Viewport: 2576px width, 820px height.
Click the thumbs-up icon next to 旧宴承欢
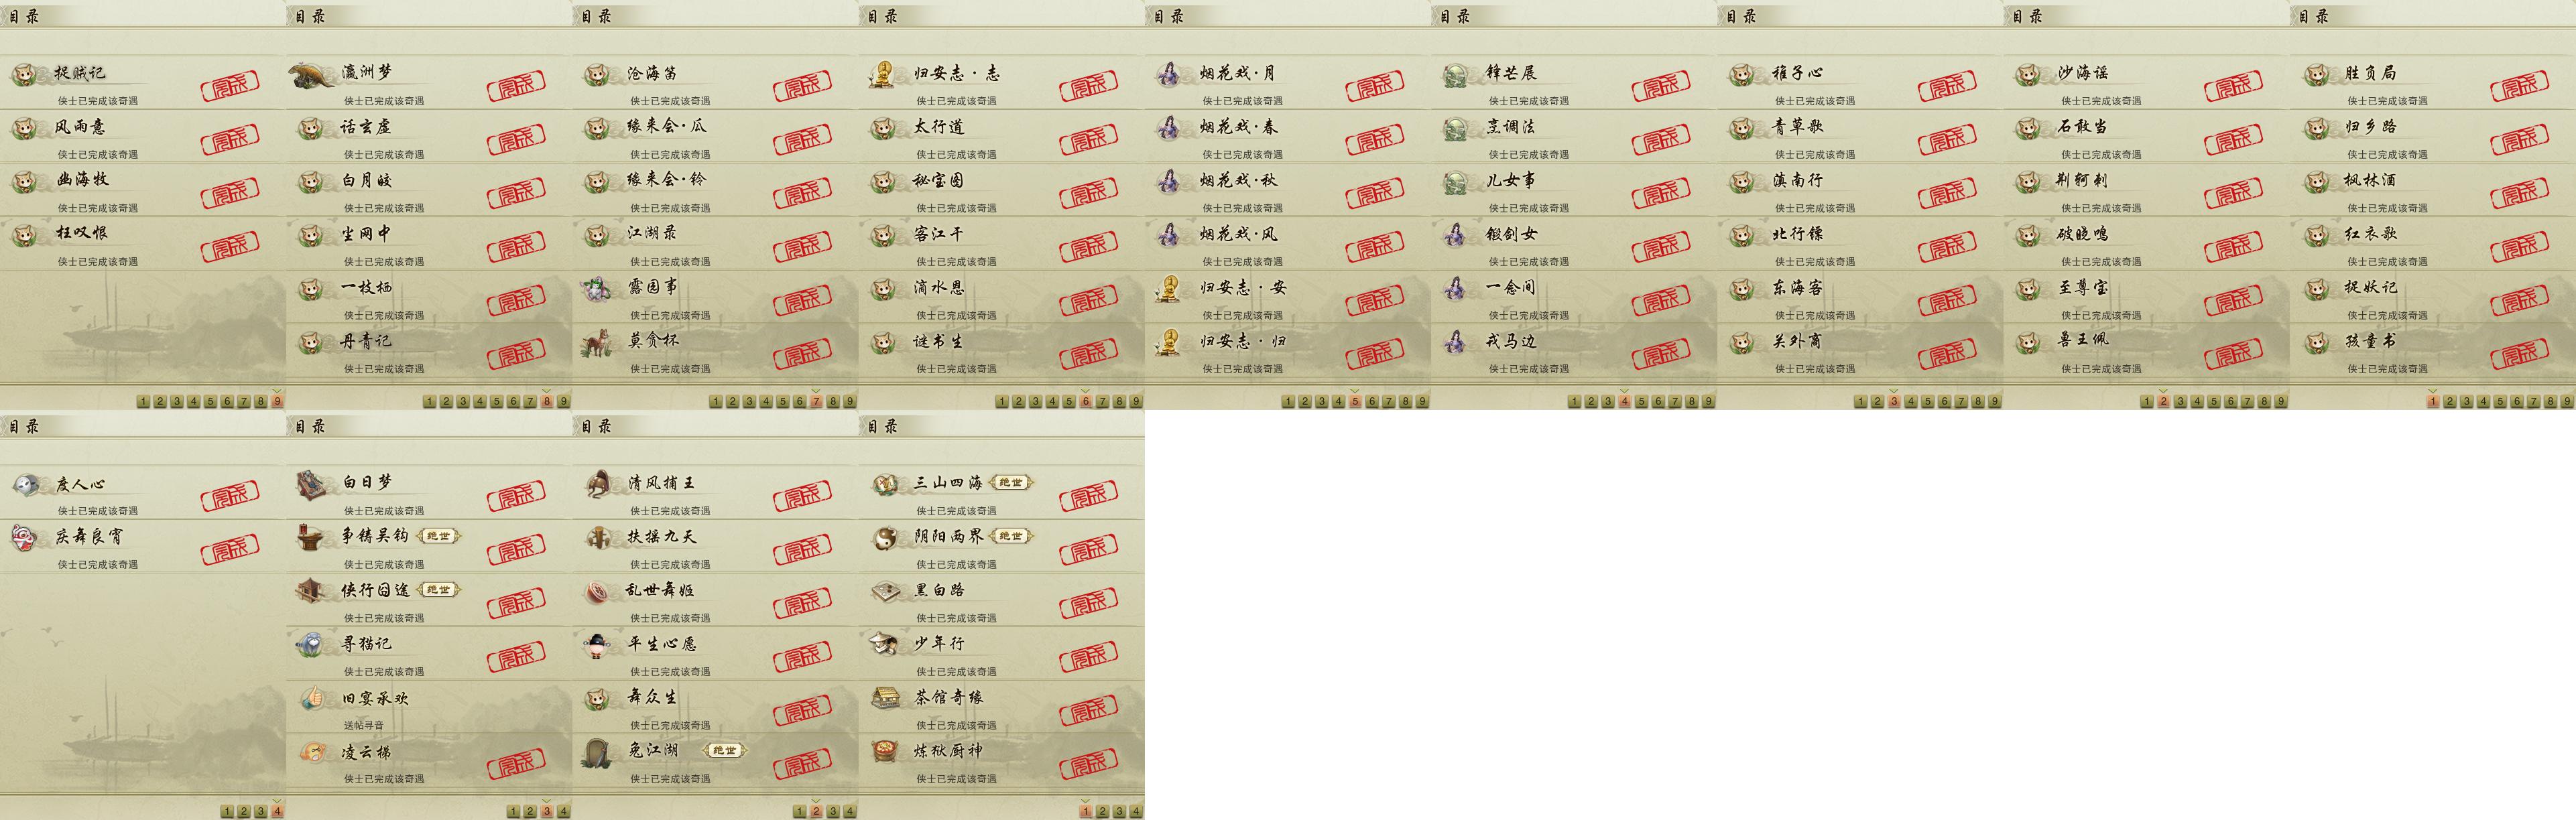(x=312, y=698)
